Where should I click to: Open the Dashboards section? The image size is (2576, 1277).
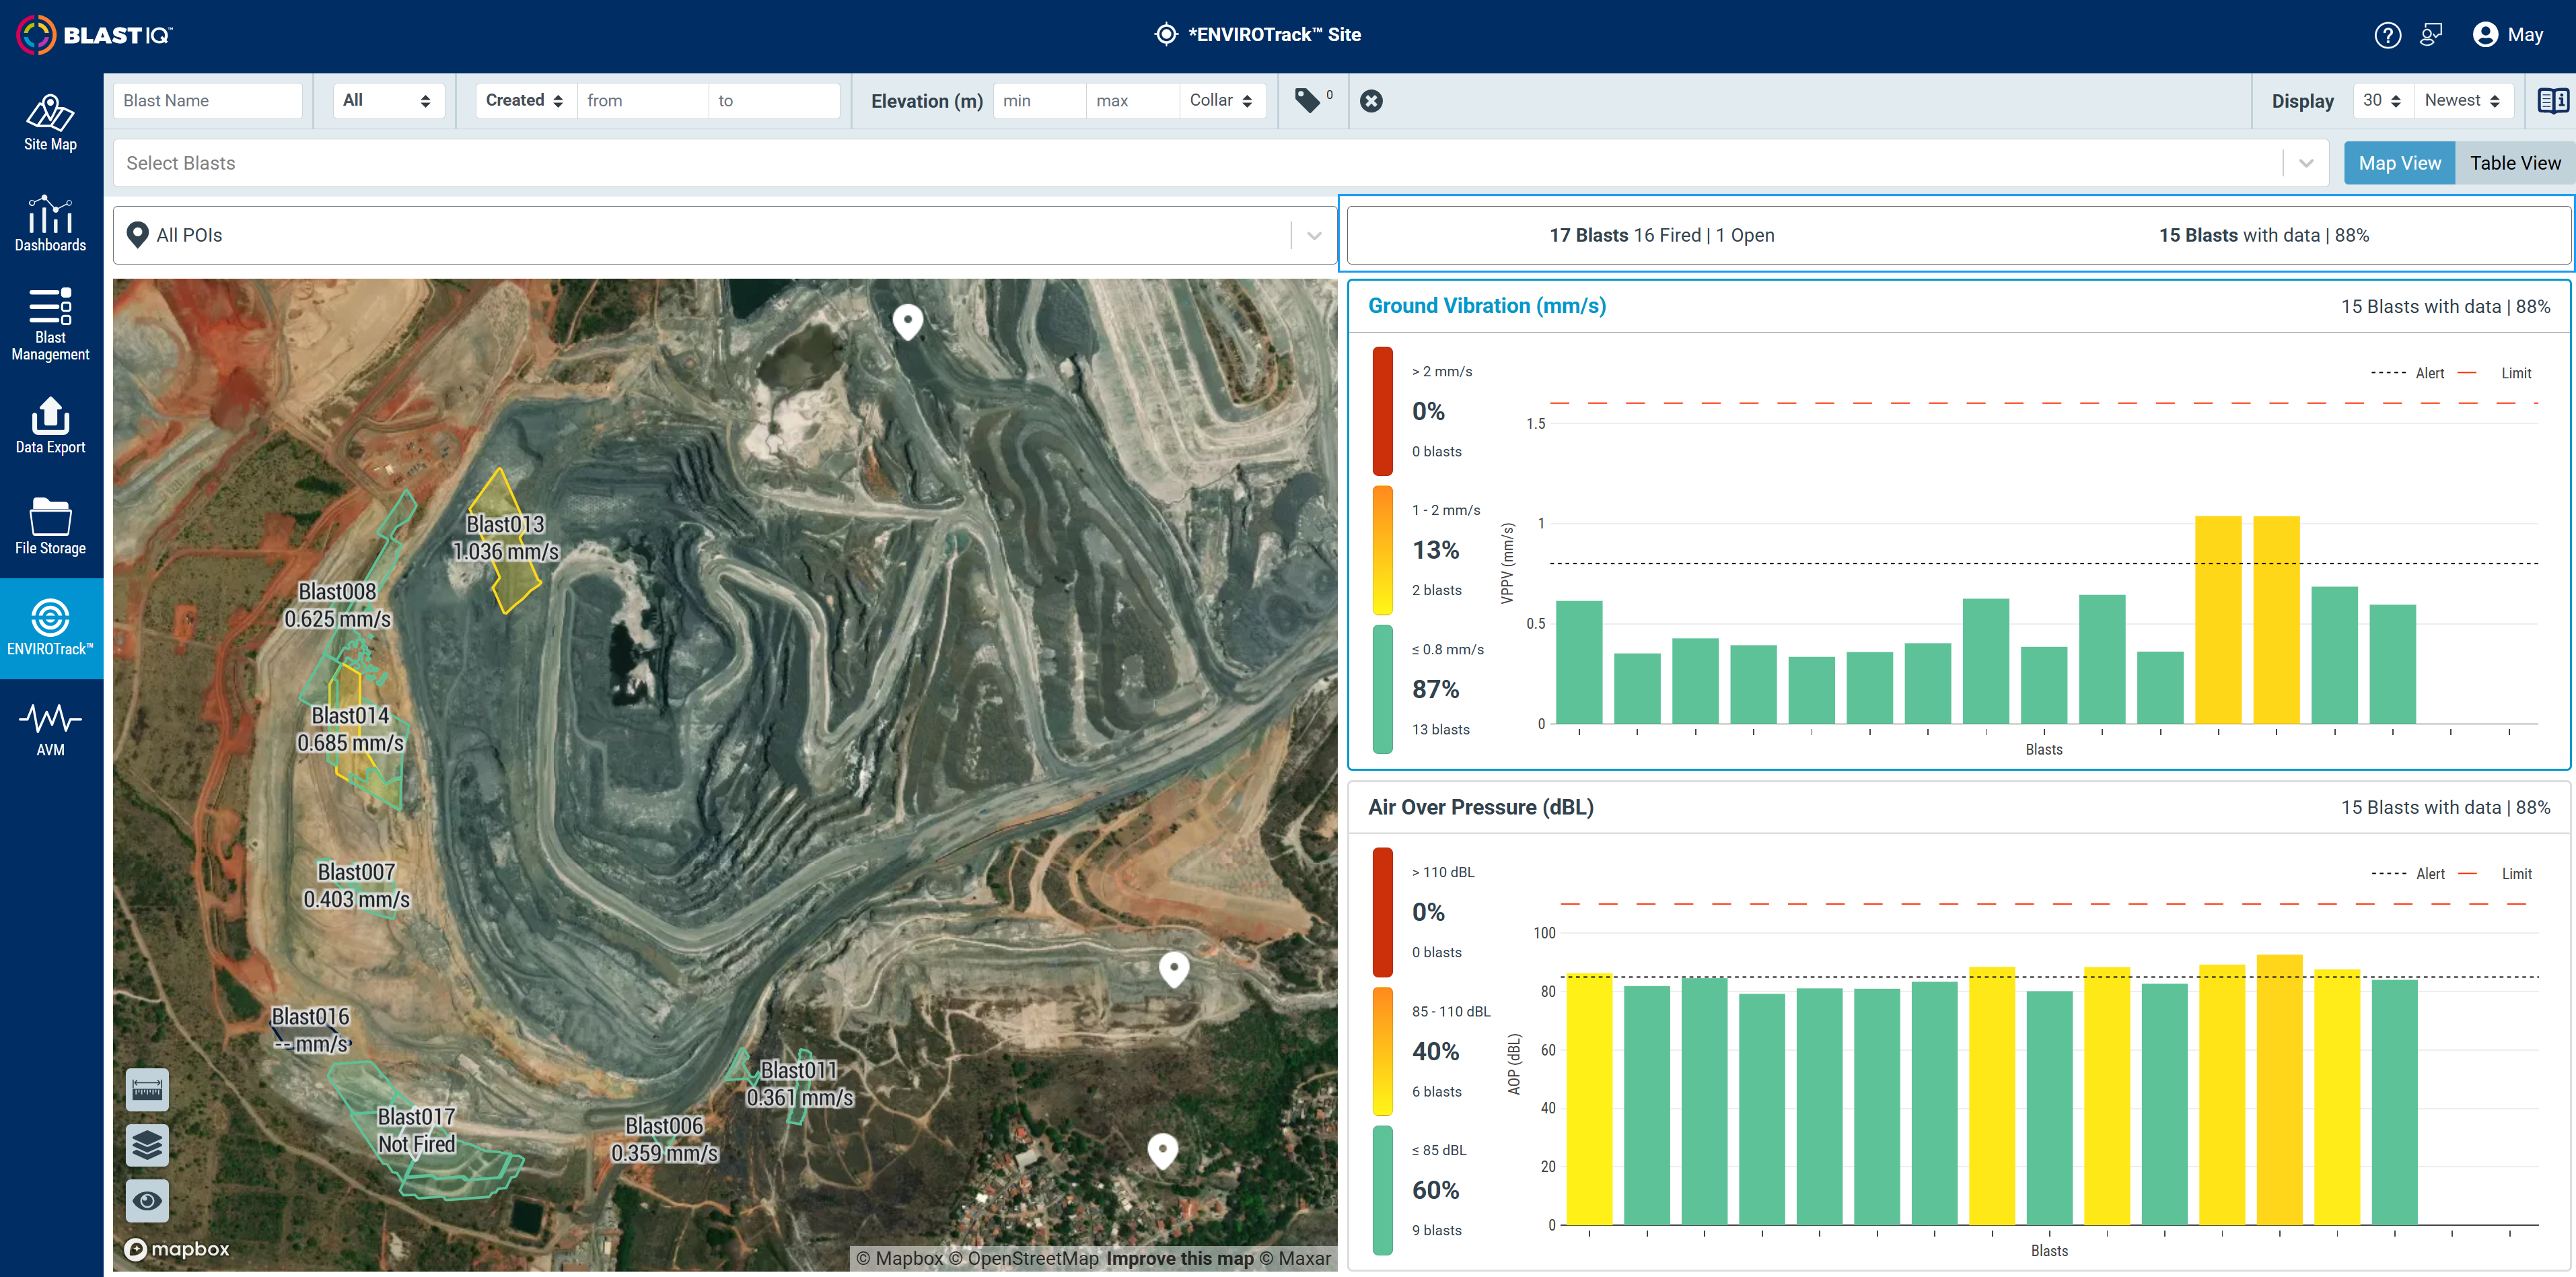point(50,223)
